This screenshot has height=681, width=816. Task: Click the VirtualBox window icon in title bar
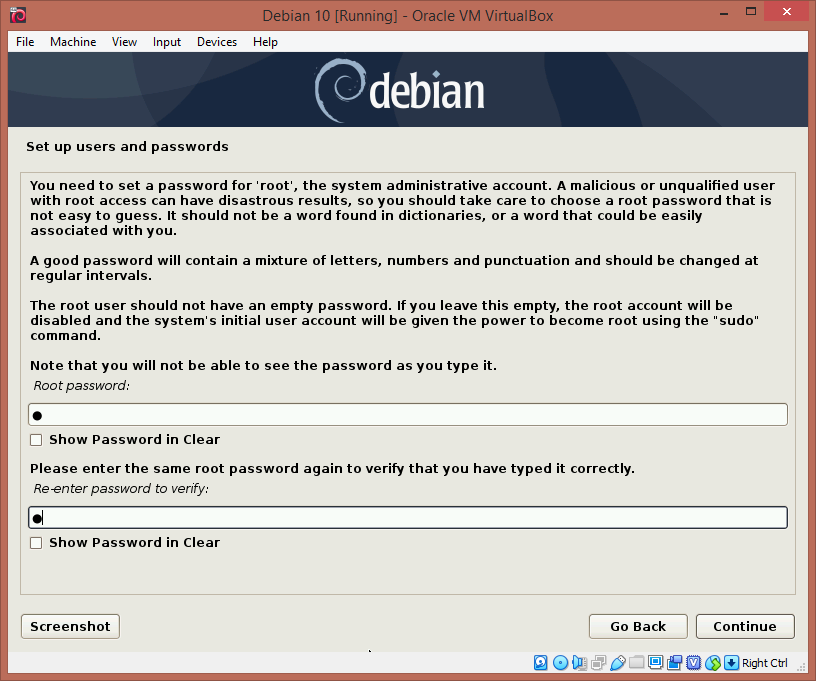pos(18,15)
